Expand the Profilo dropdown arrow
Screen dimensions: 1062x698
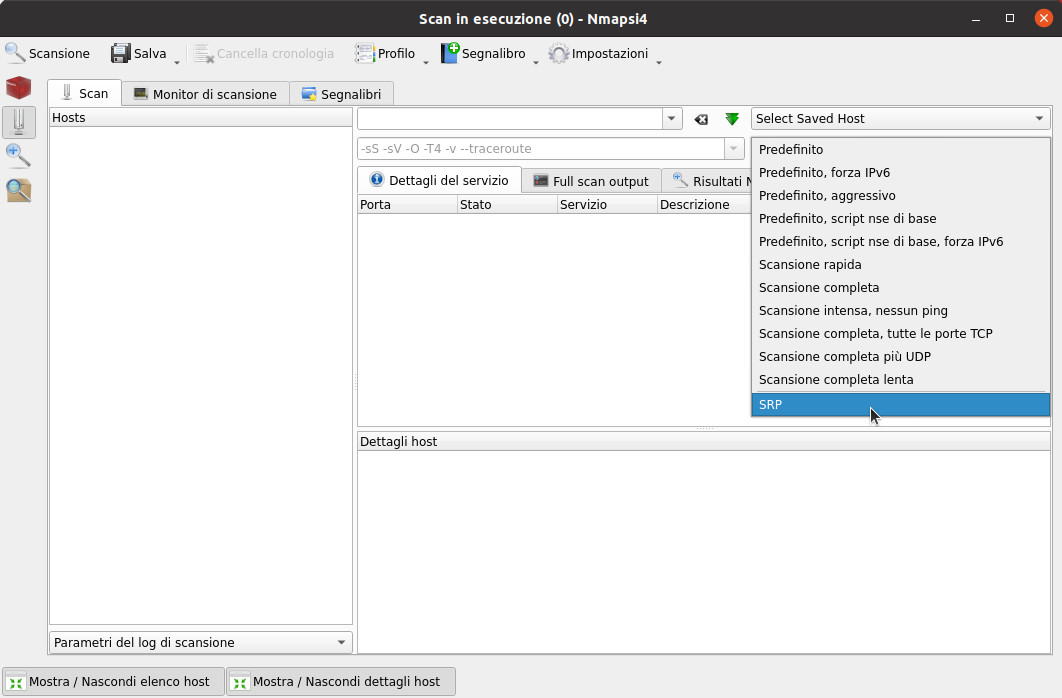click(x=426, y=62)
